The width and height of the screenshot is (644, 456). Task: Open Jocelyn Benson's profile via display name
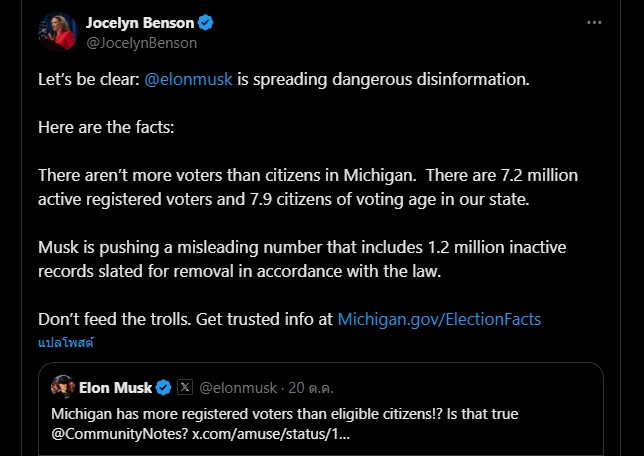[x=140, y=23]
